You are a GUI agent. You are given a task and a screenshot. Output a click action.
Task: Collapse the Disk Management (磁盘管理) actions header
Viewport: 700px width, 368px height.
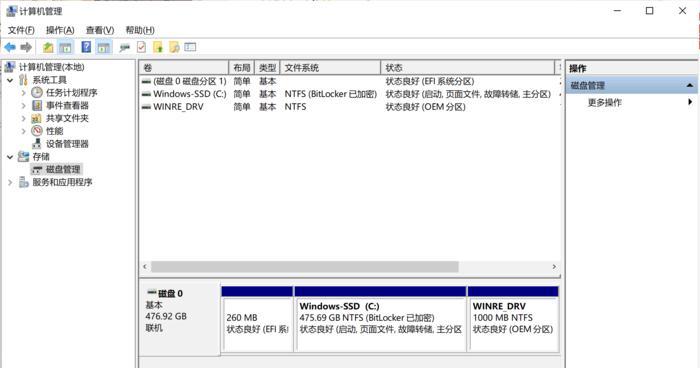[689, 85]
